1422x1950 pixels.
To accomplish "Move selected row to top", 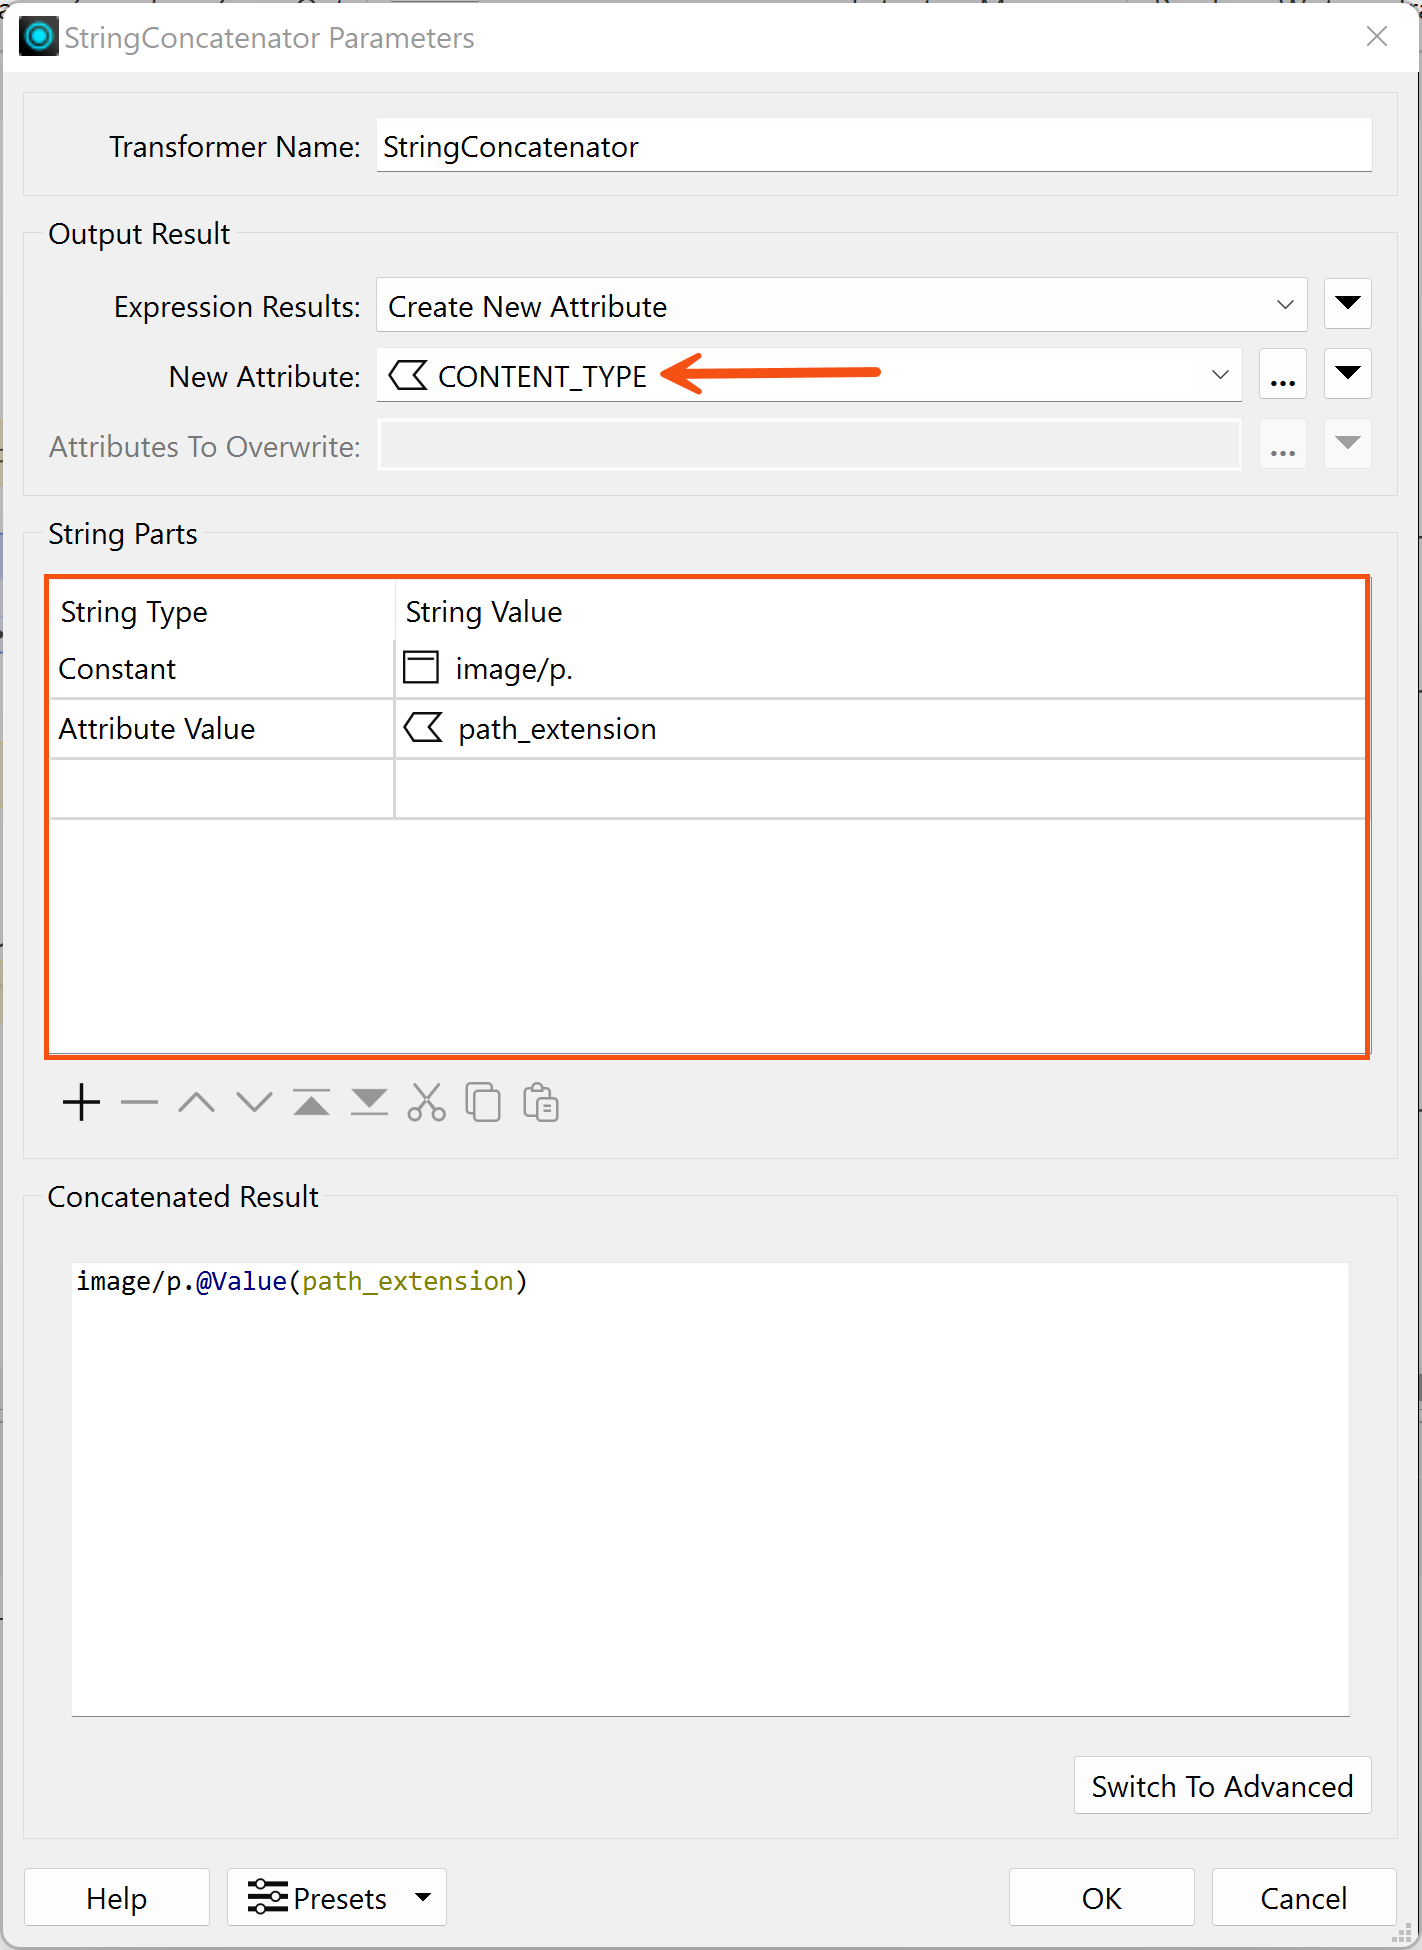I will (312, 1103).
